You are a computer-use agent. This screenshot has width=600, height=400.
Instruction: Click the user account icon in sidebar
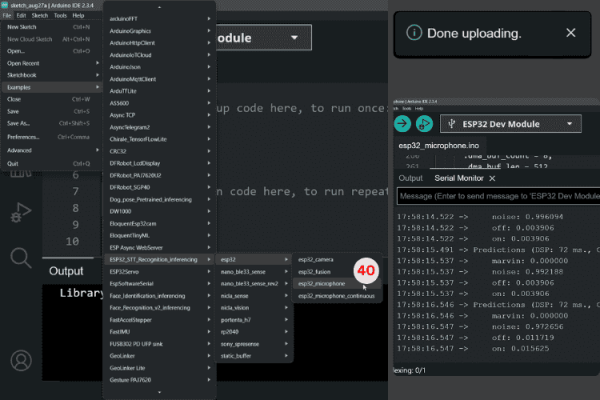pos(19,360)
